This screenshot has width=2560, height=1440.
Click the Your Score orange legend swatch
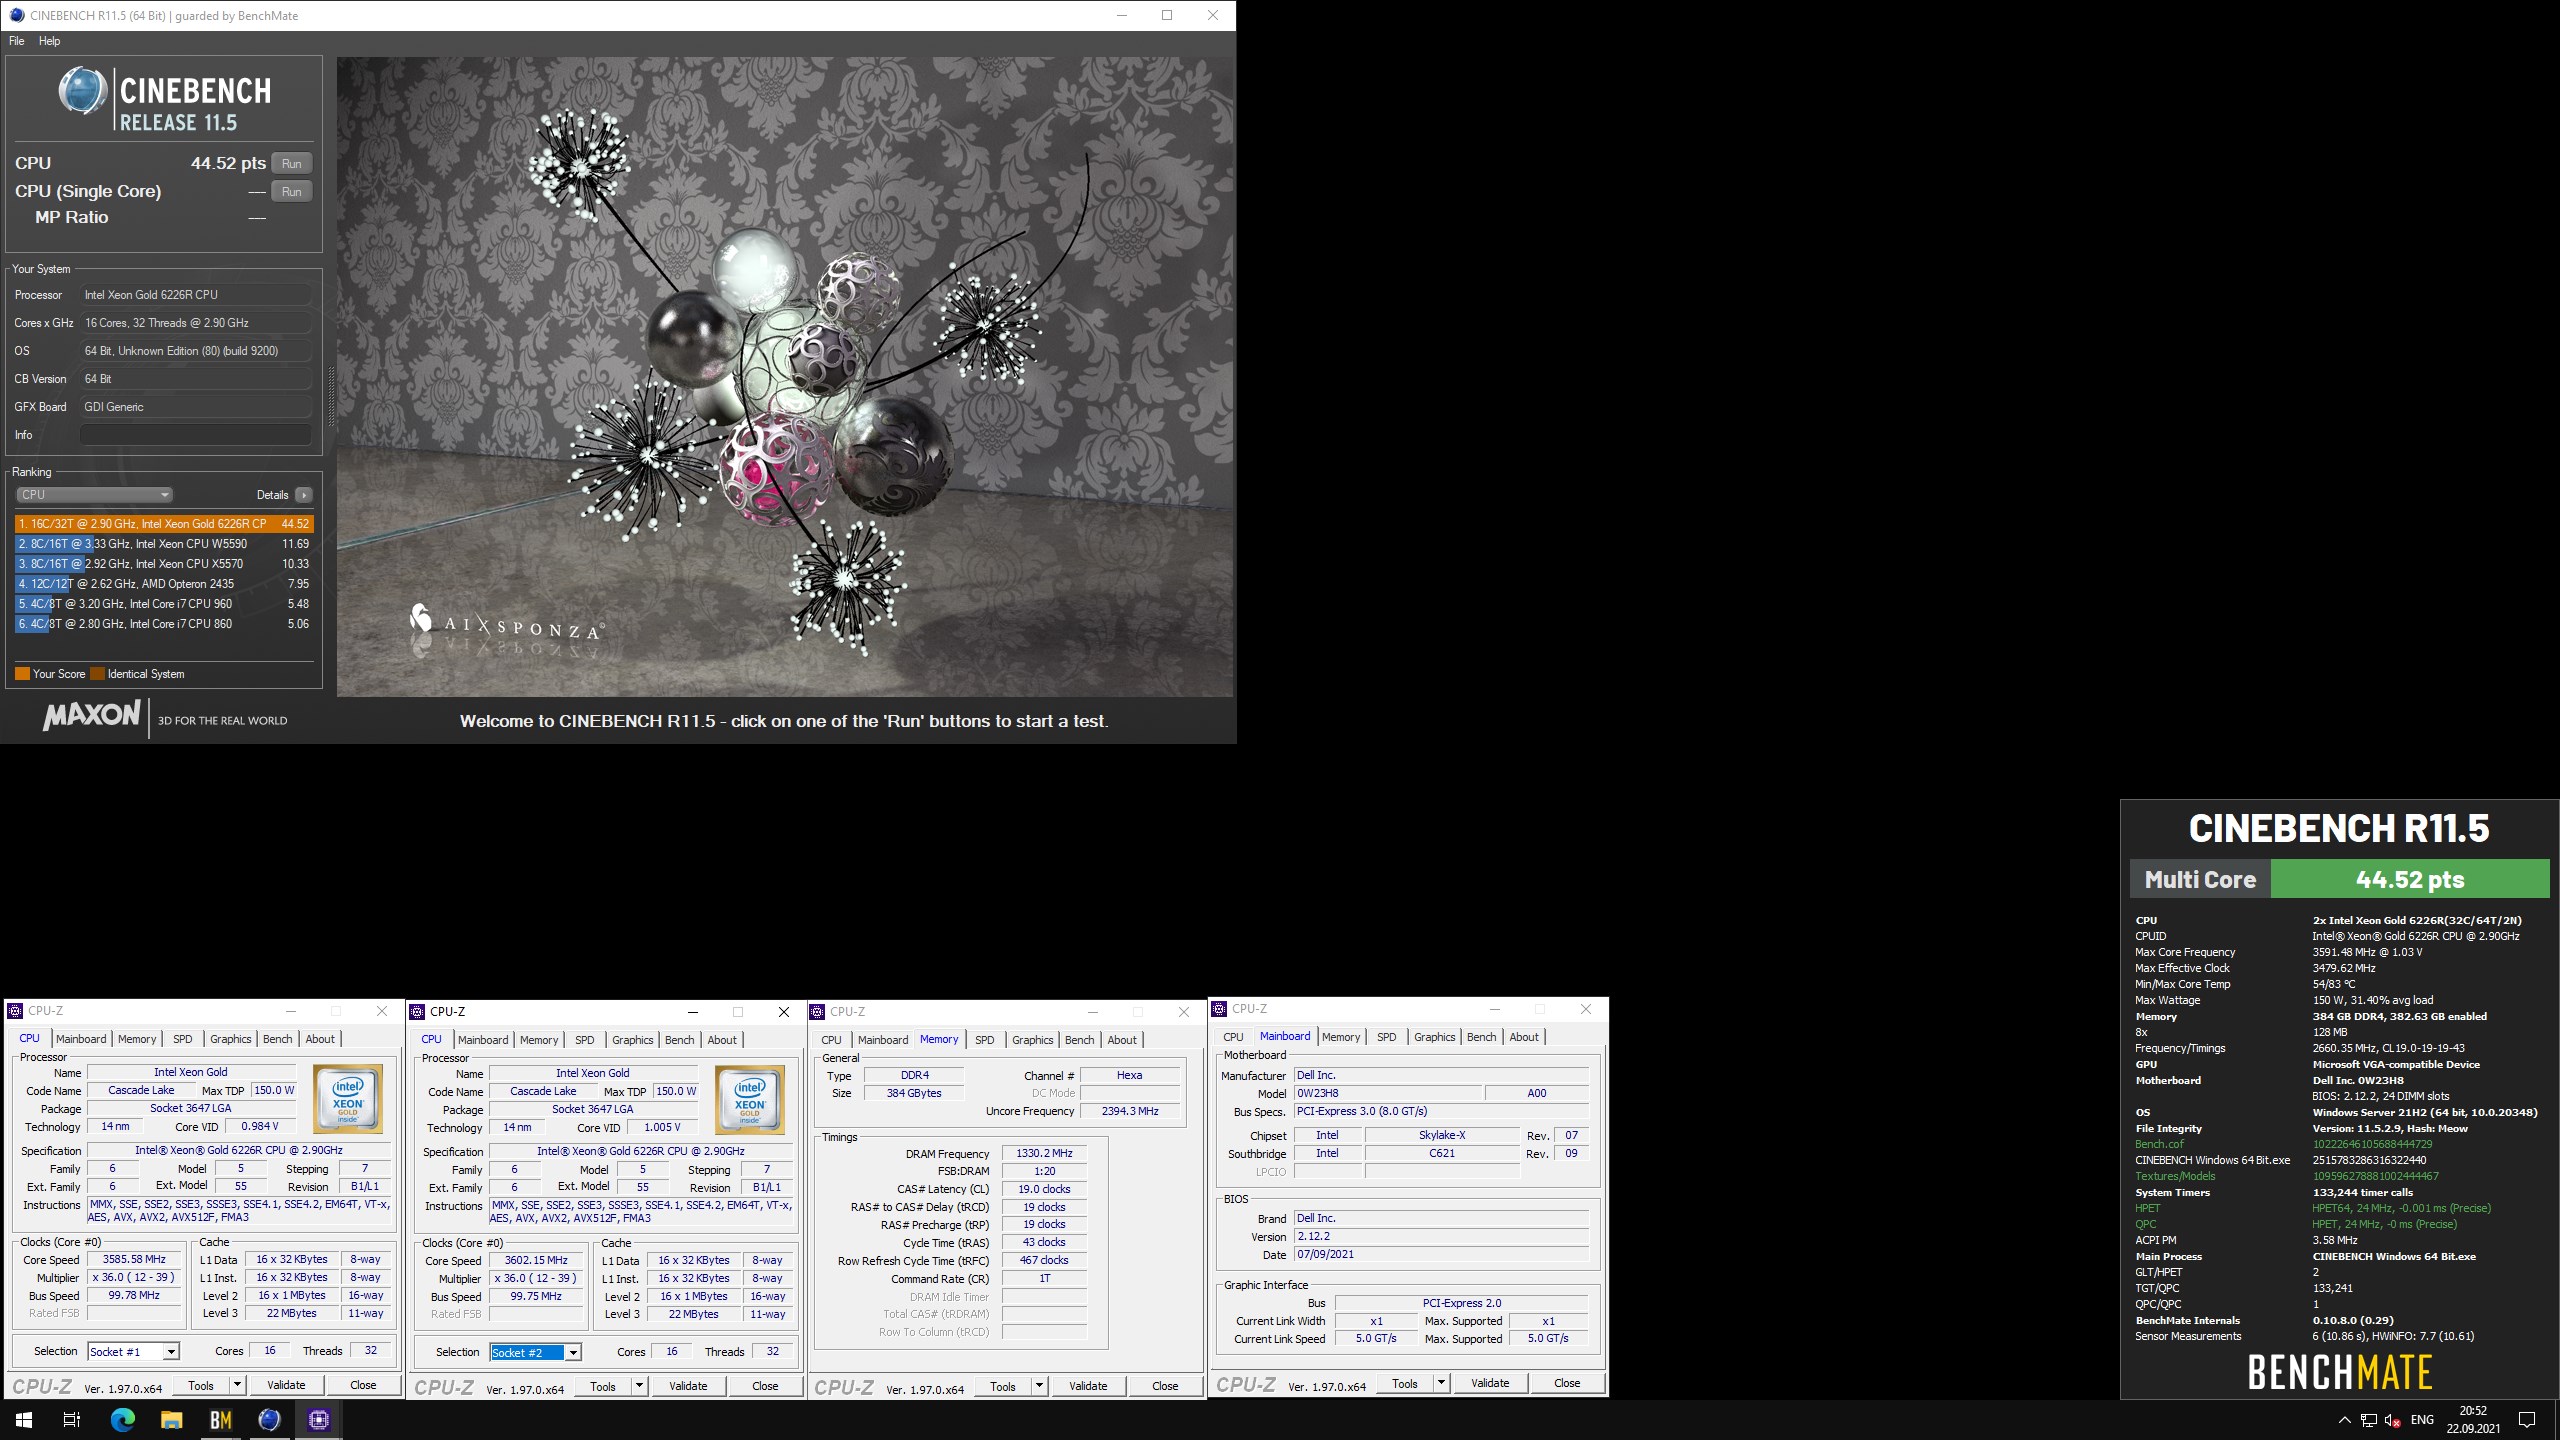pyautogui.click(x=22, y=674)
